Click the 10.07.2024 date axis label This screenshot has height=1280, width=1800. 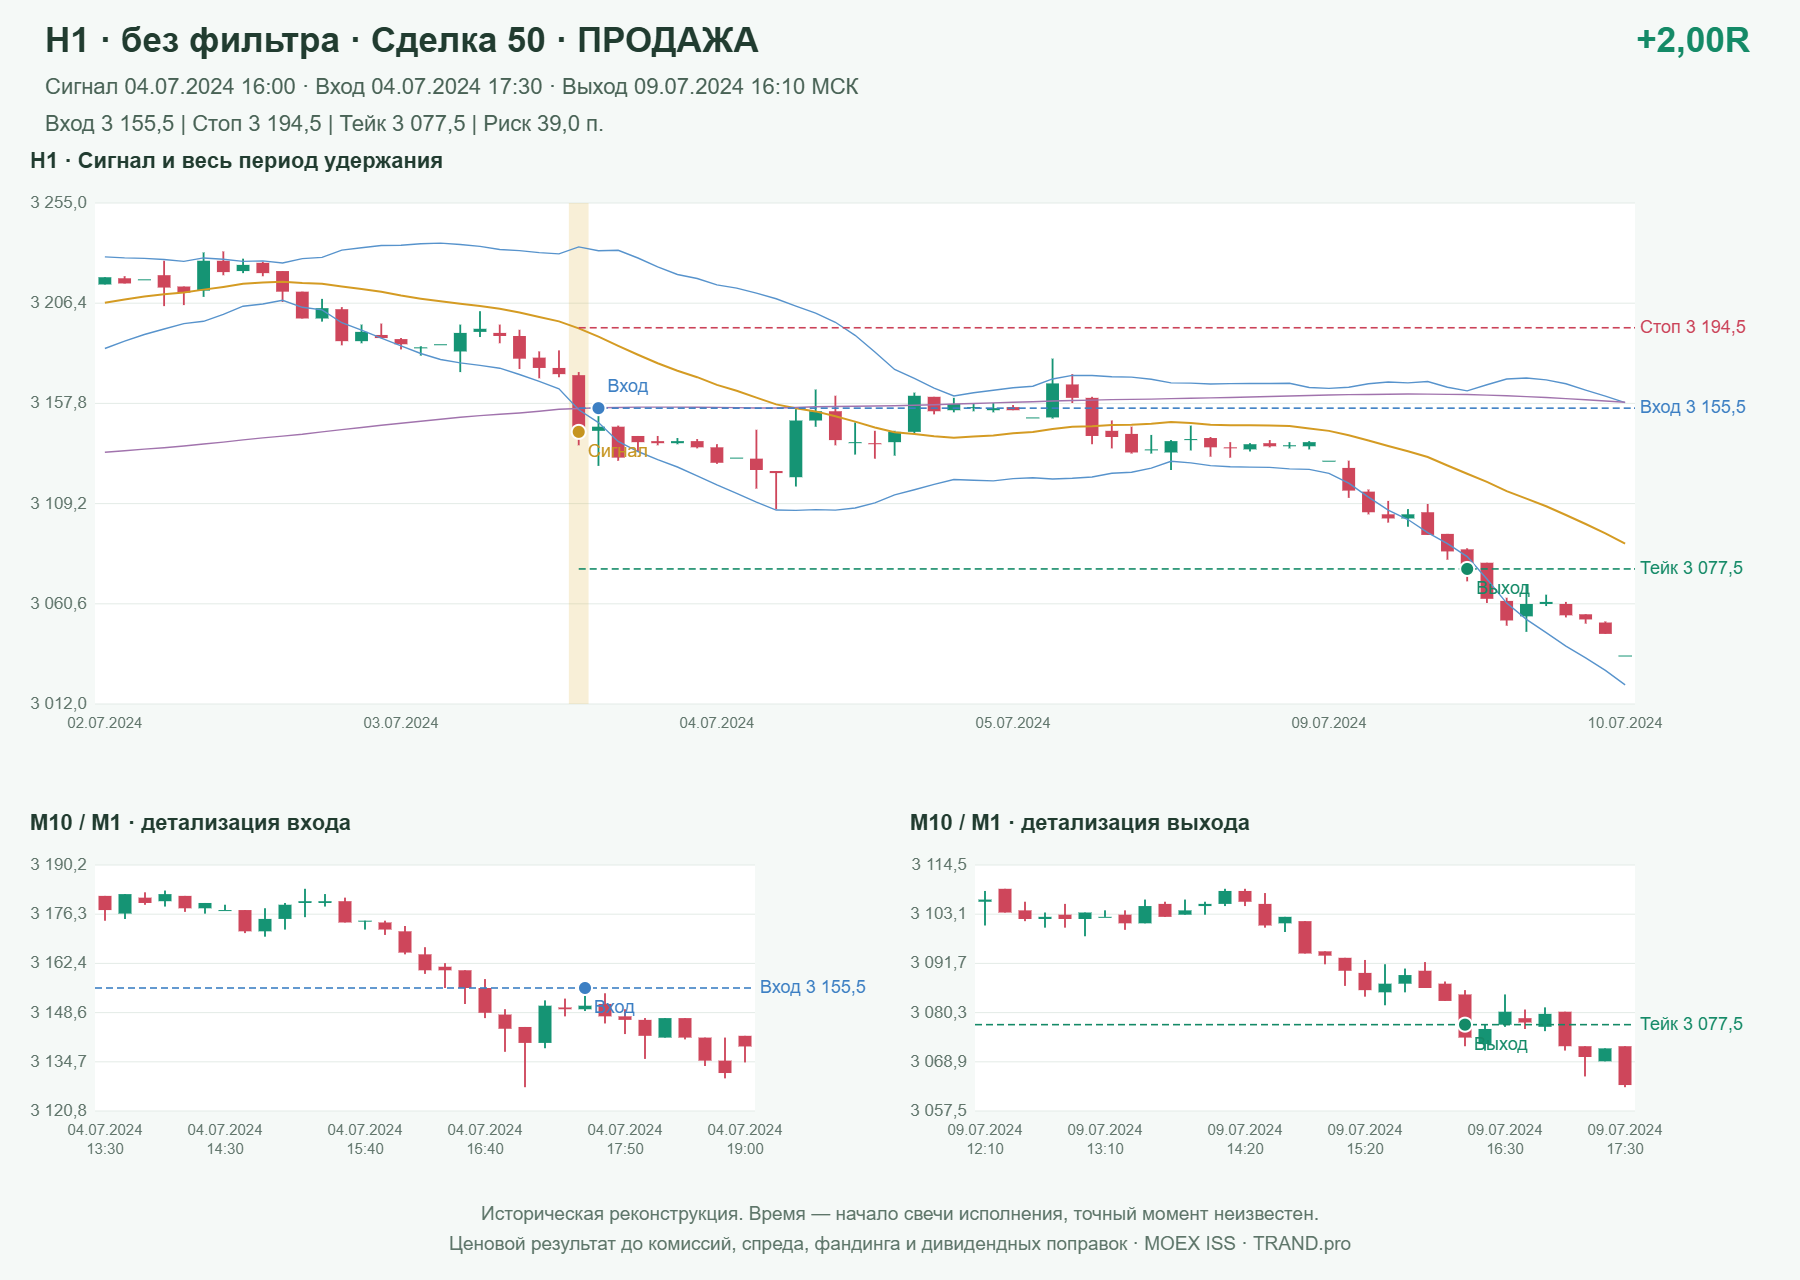click(1625, 723)
